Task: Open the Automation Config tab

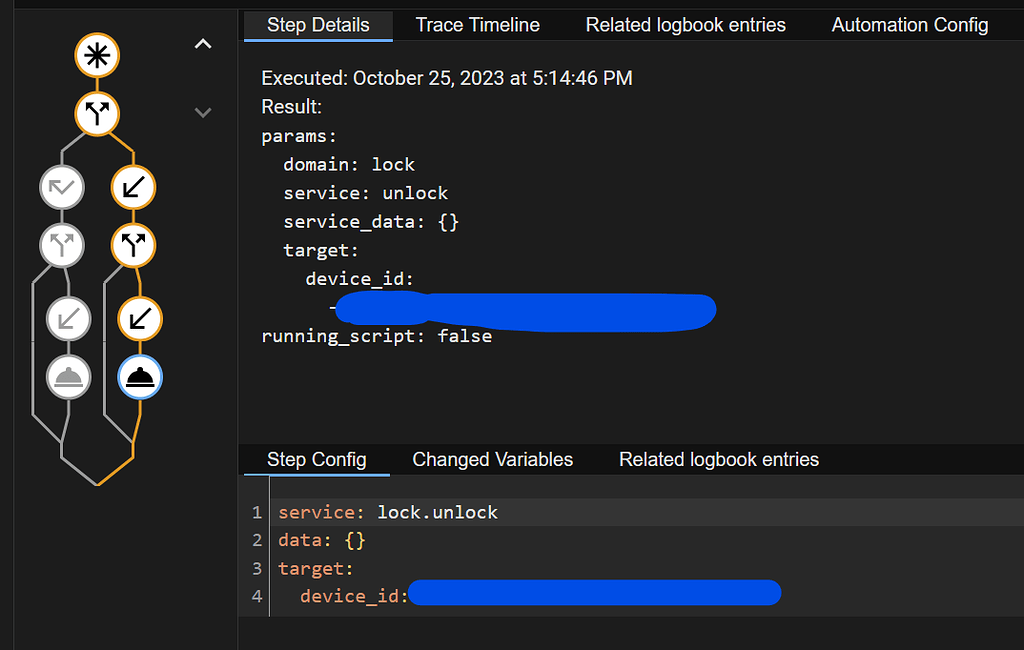Action: click(909, 24)
